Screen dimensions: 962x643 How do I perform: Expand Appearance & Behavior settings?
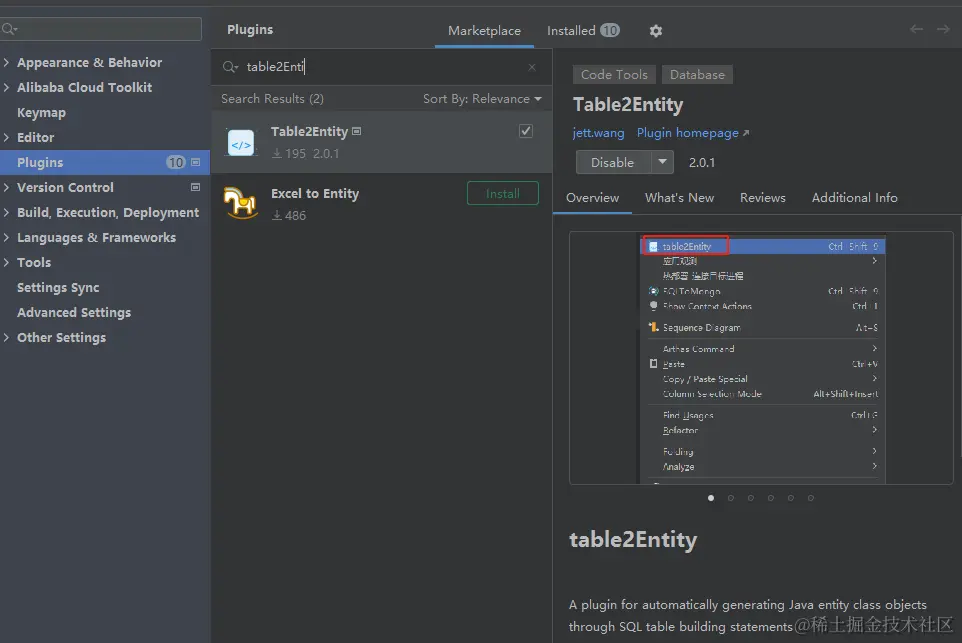click(6, 63)
